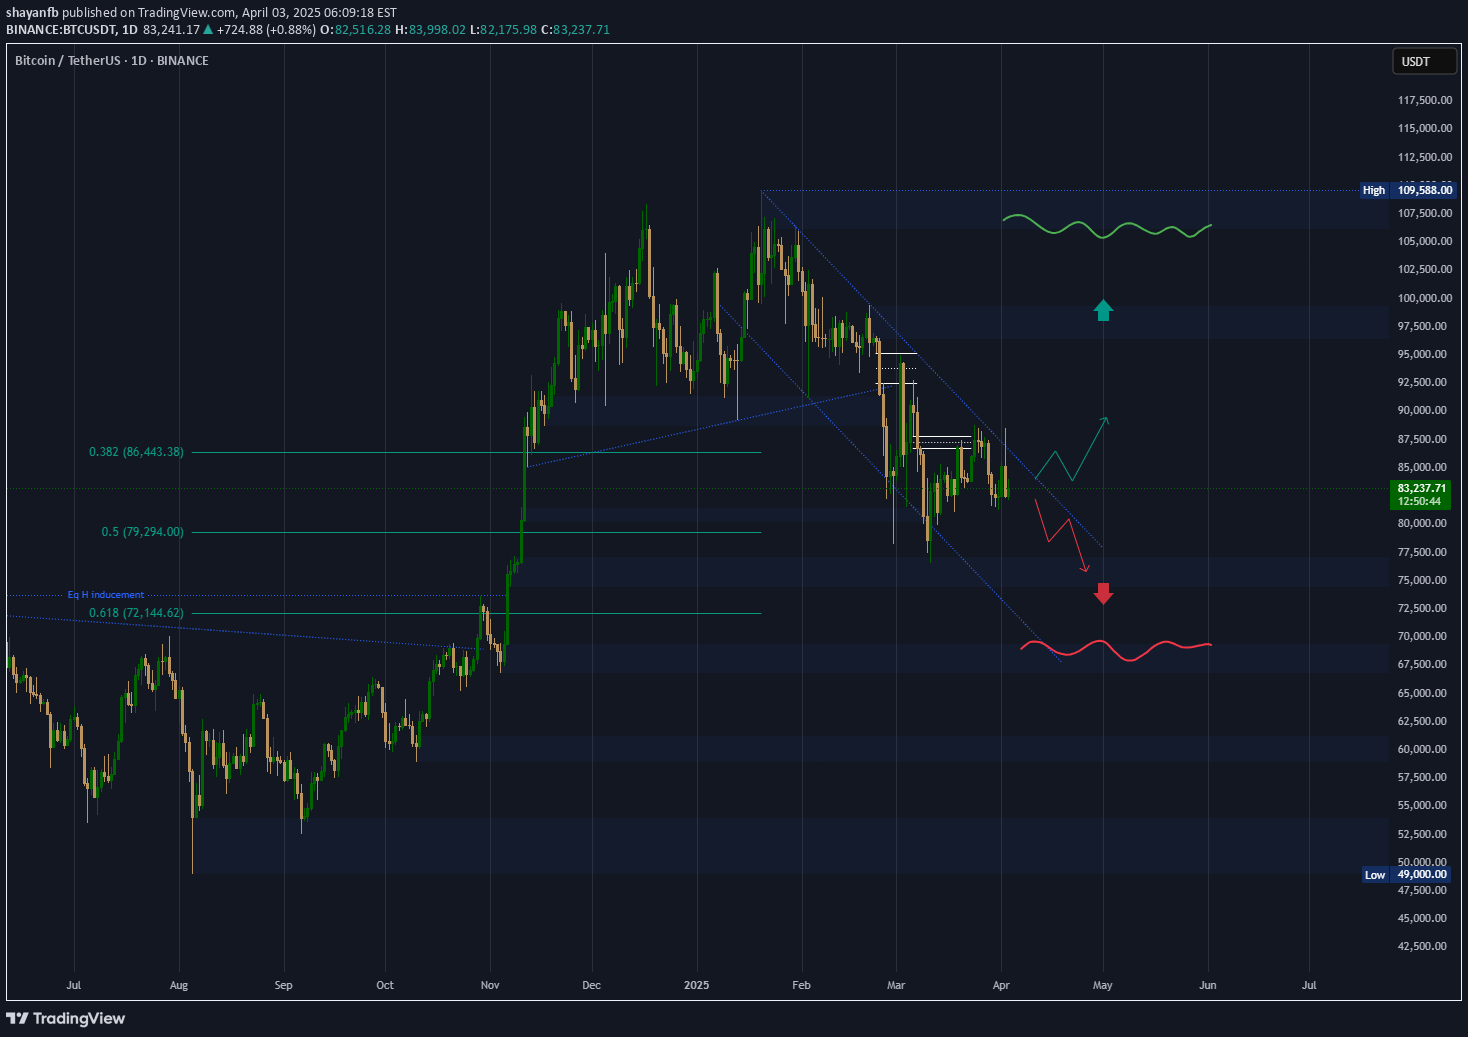Viewport: 1468px width, 1037px height.
Task: Click the red zigzag bearish path arrow
Action: (1062, 536)
